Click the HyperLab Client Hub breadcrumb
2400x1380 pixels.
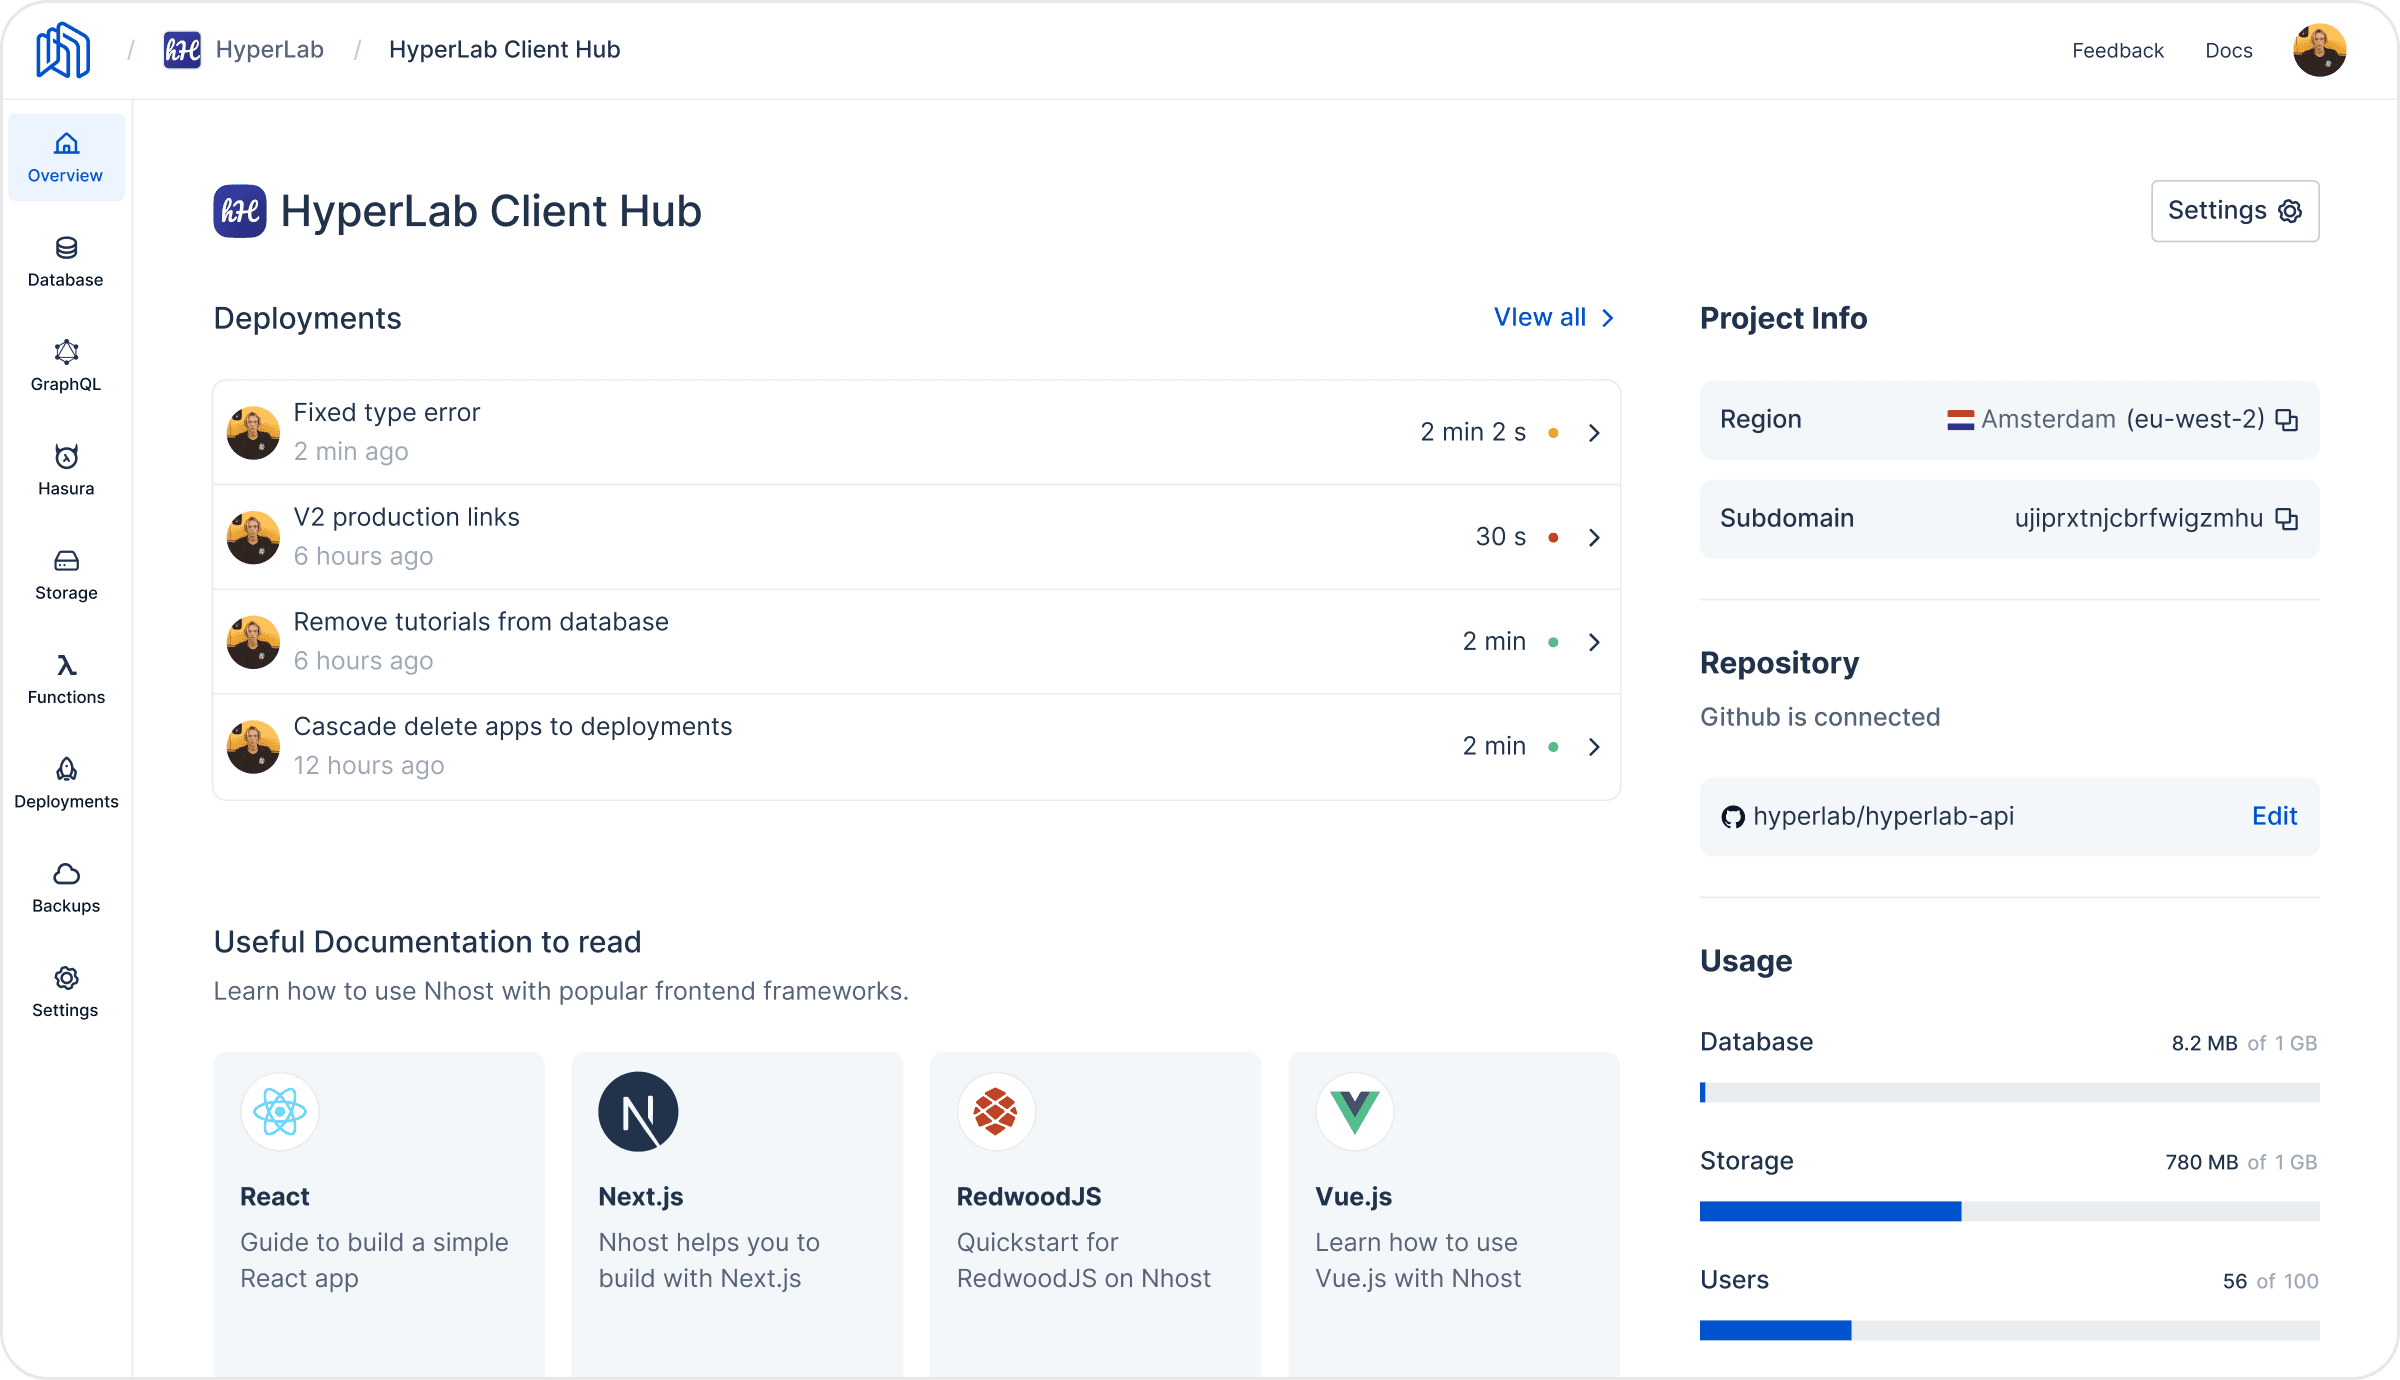505,50
